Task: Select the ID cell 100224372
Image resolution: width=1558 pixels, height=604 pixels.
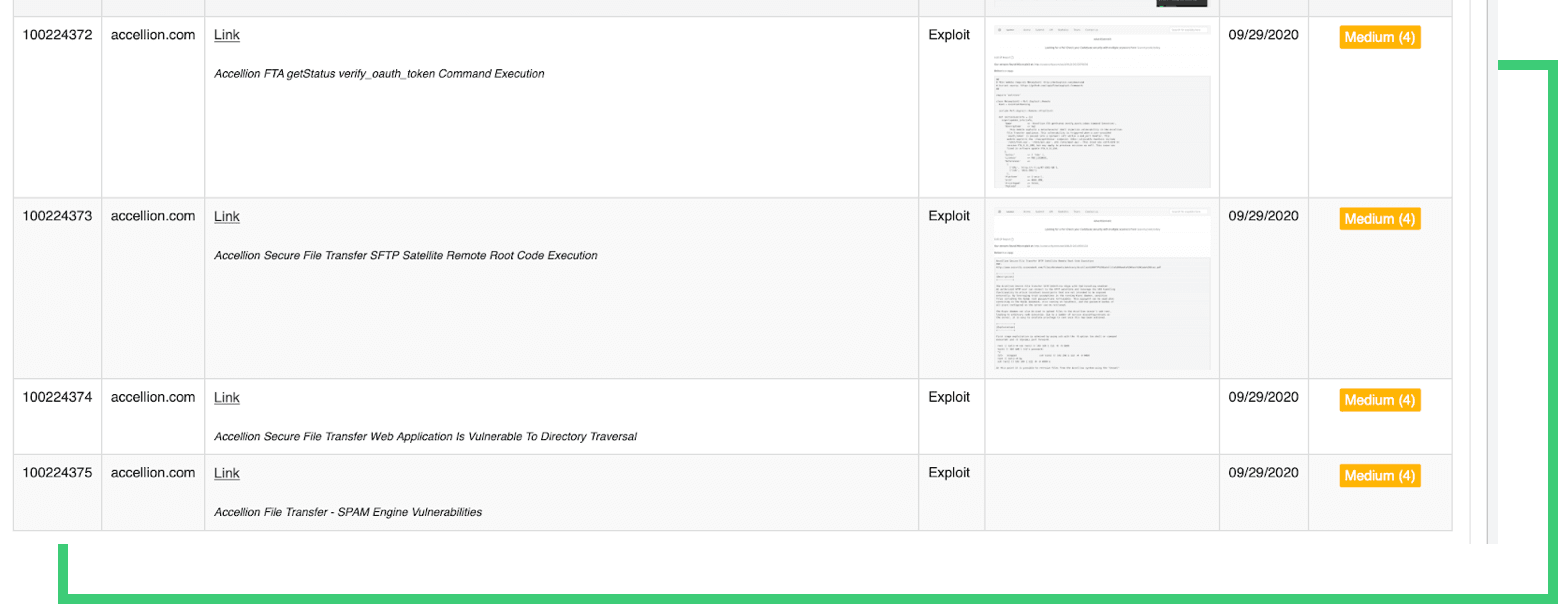Action: (x=57, y=35)
